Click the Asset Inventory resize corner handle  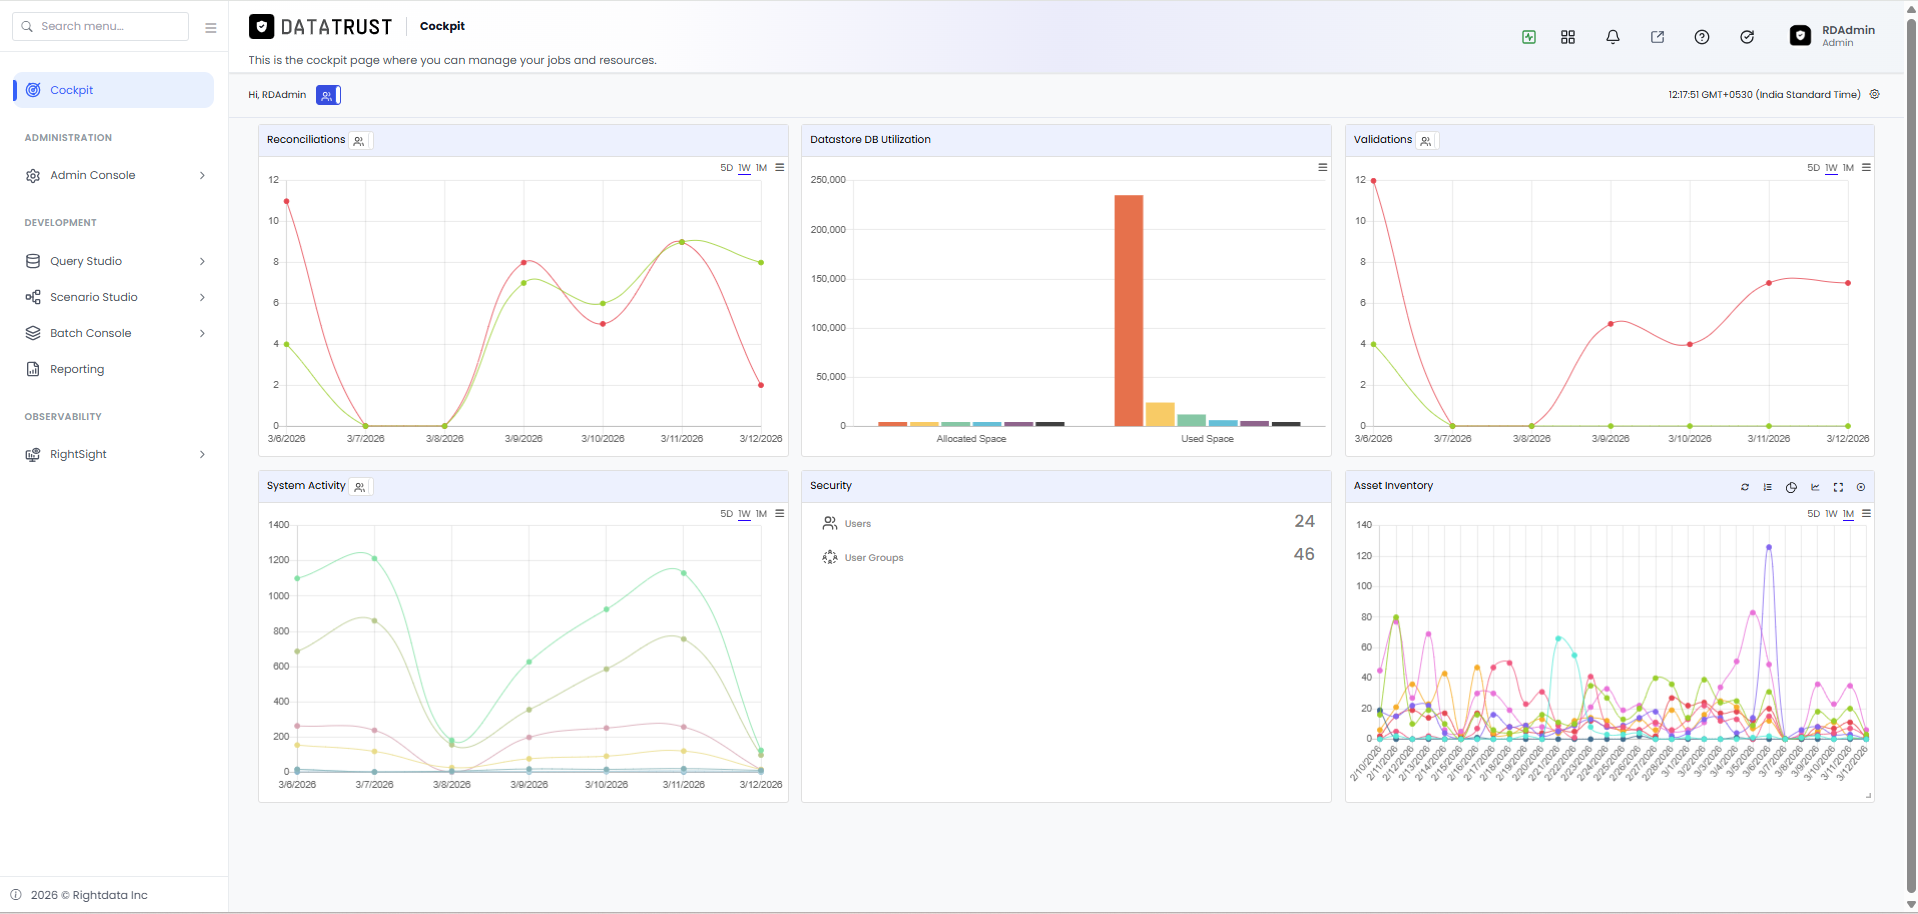[x=1868, y=796]
